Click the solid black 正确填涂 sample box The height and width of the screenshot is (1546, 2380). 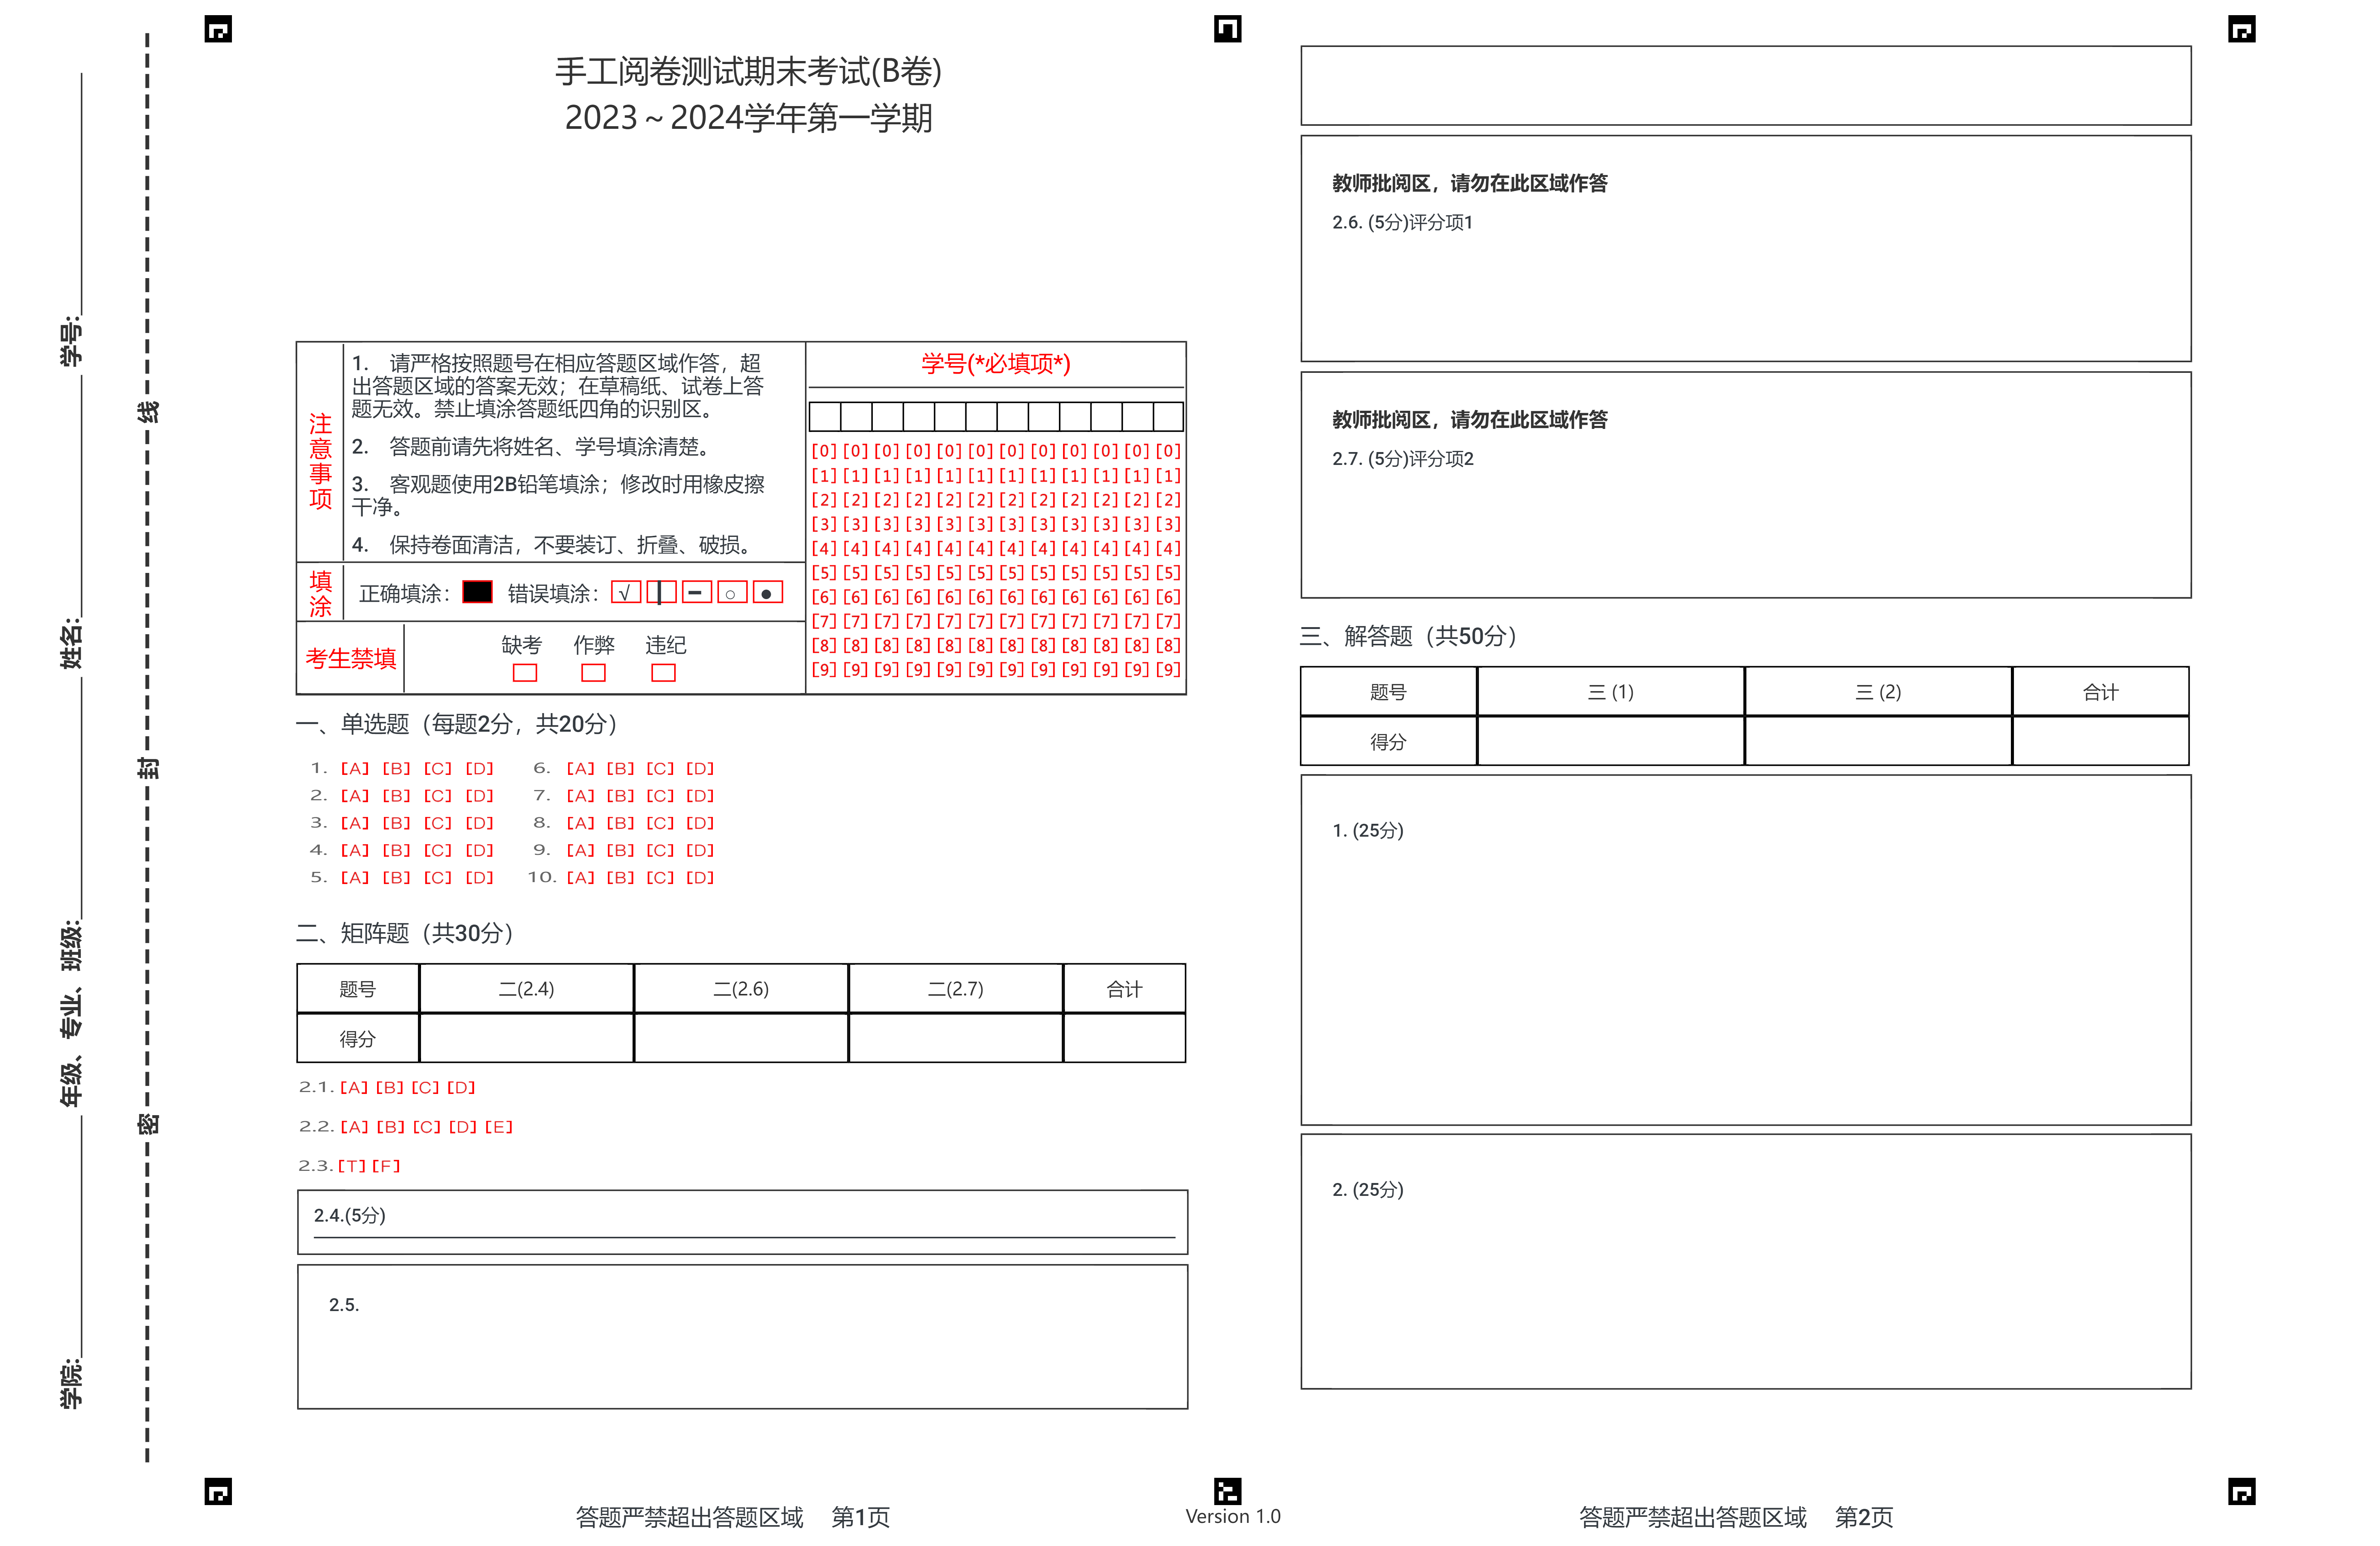coord(477,592)
